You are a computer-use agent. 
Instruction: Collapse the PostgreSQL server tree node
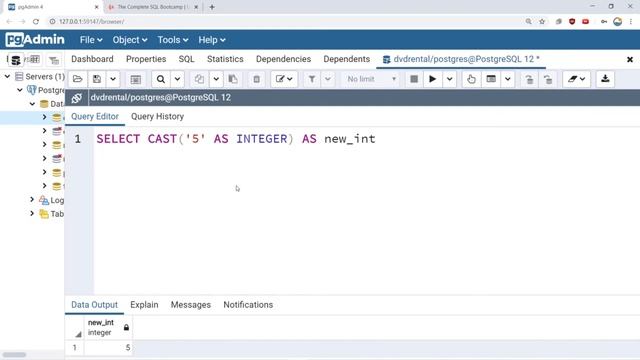(20, 90)
